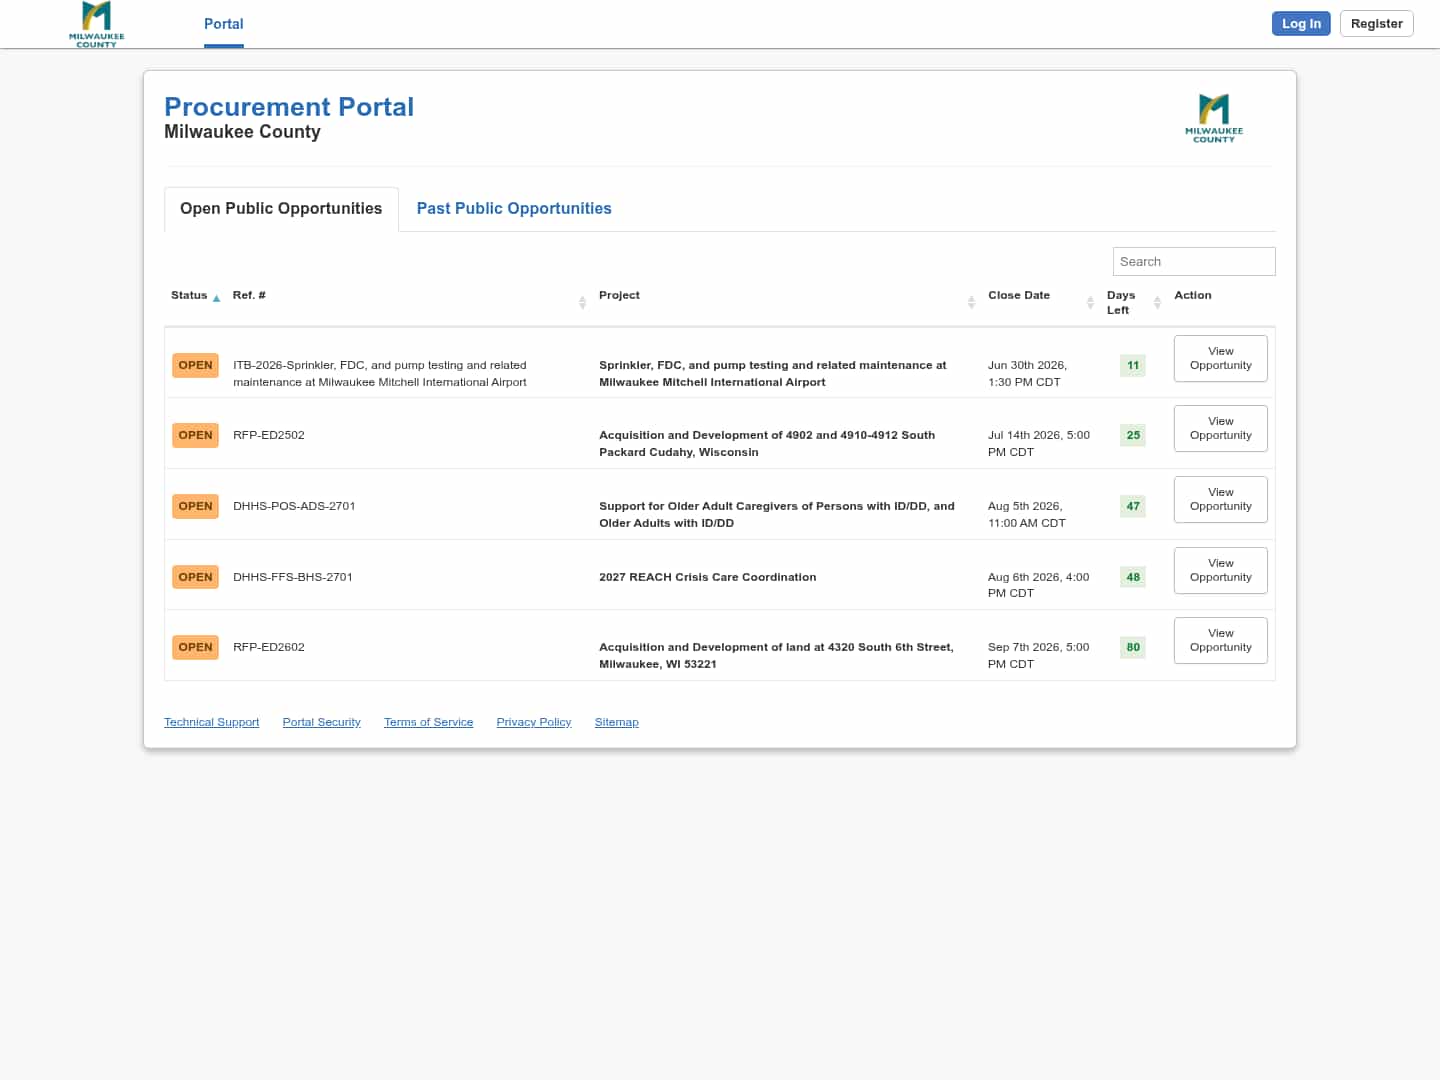Click OPEN status badge for RFP-ED2502
The height and width of the screenshot is (1080, 1440).
(195, 435)
